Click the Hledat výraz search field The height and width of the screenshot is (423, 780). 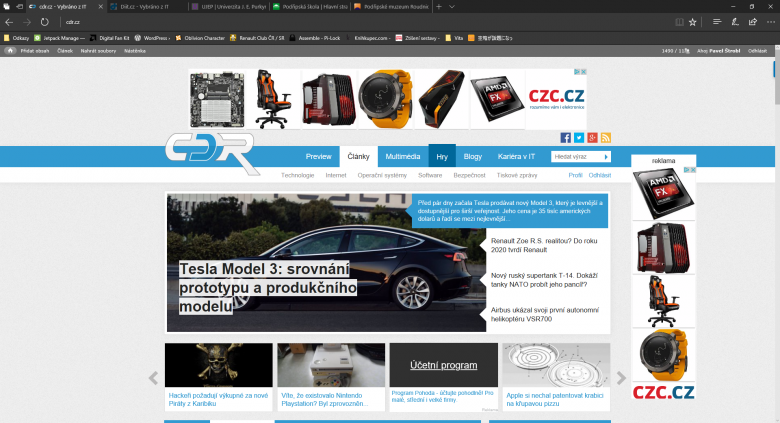point(577,157)
